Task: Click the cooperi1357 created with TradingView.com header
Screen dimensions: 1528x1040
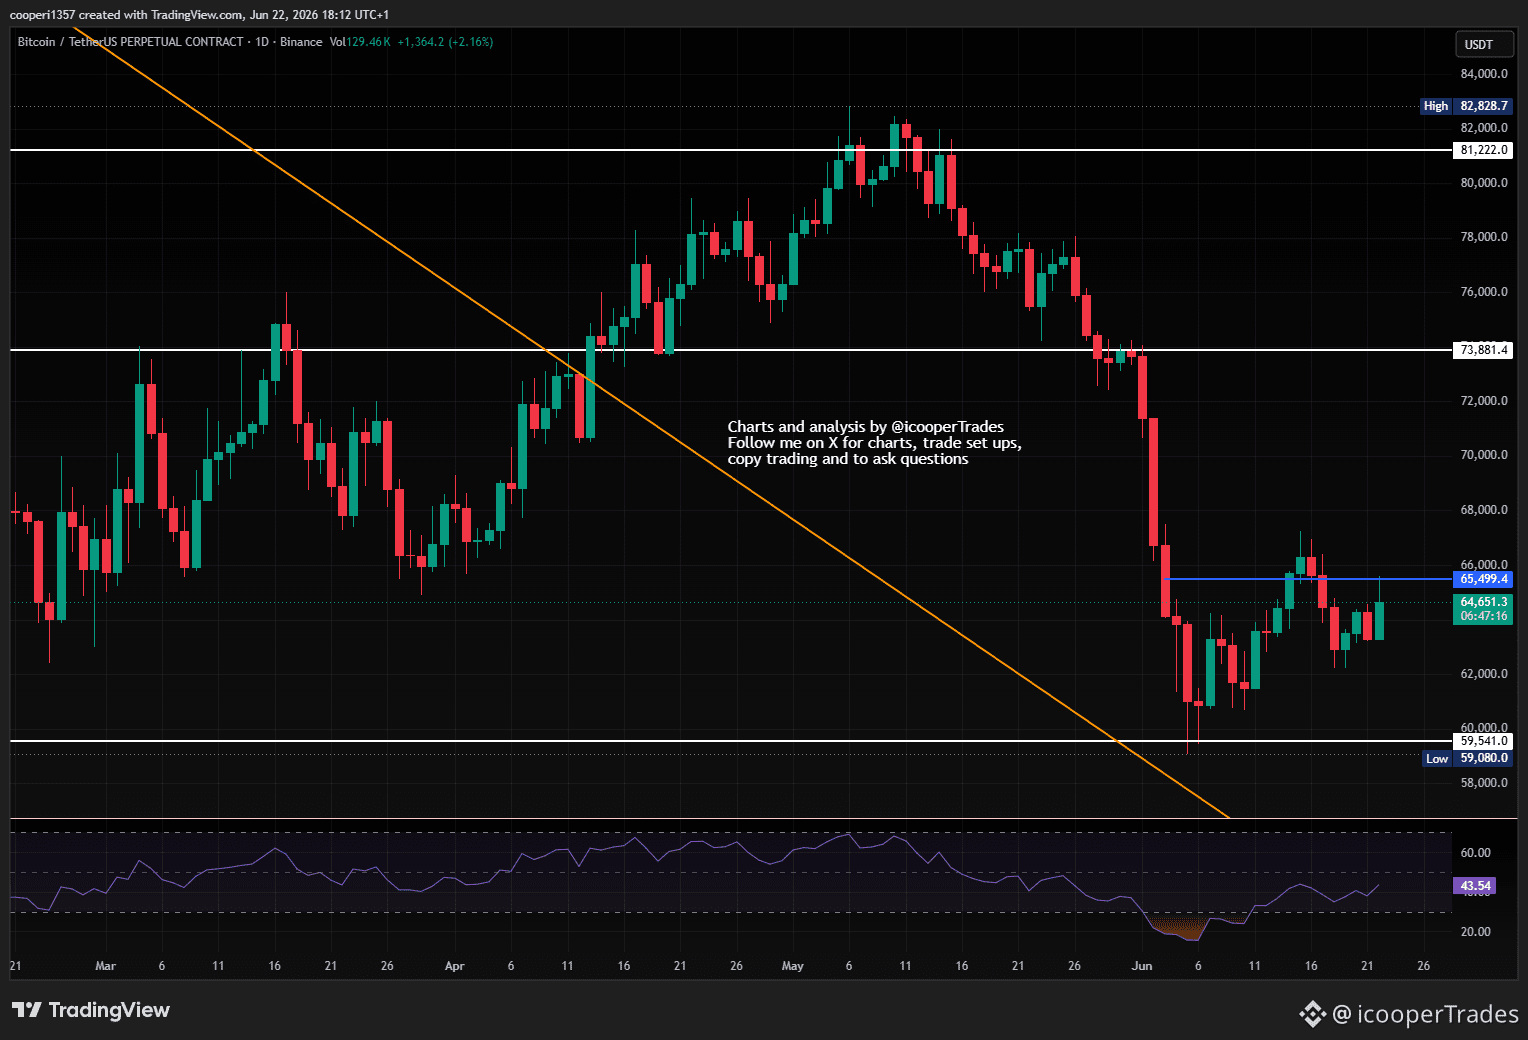Action: [199, 15]
